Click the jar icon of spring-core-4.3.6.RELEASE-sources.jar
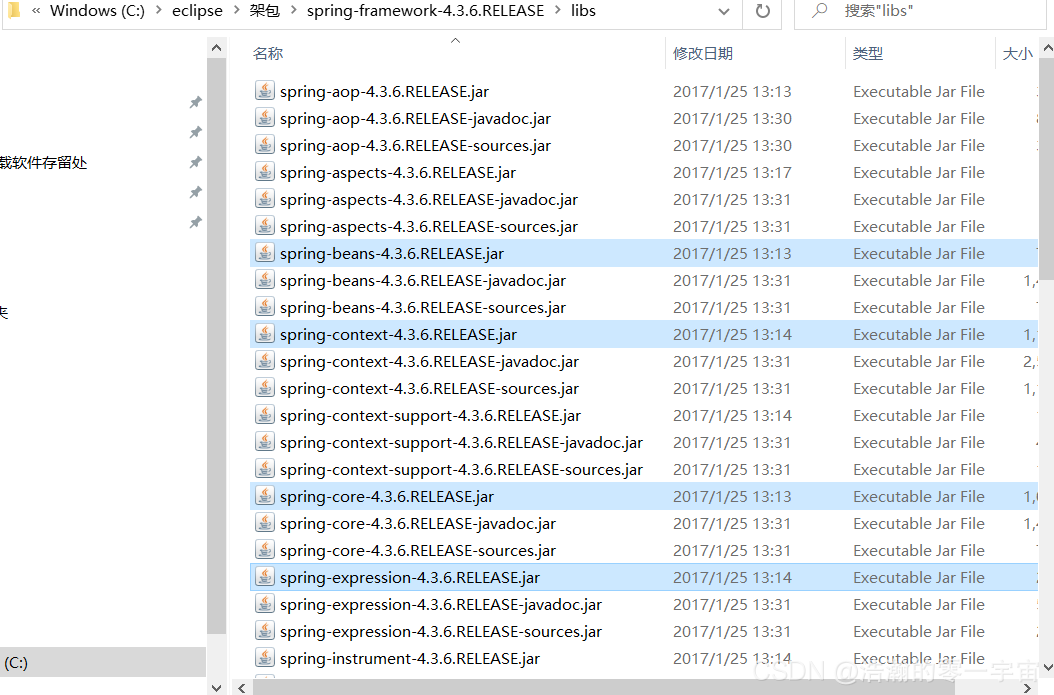This screenshot has height=695, width=1054. [265, 550]
